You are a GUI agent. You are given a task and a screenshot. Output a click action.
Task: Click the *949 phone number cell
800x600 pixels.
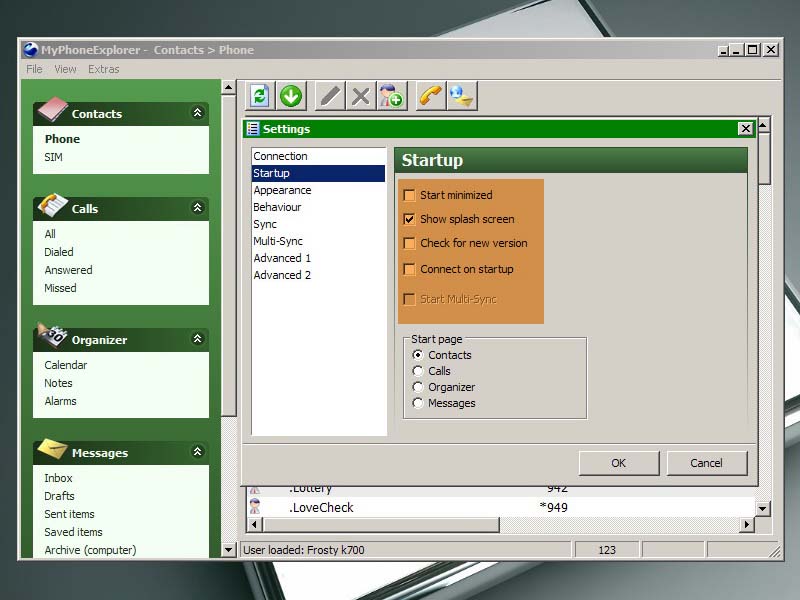554,507
